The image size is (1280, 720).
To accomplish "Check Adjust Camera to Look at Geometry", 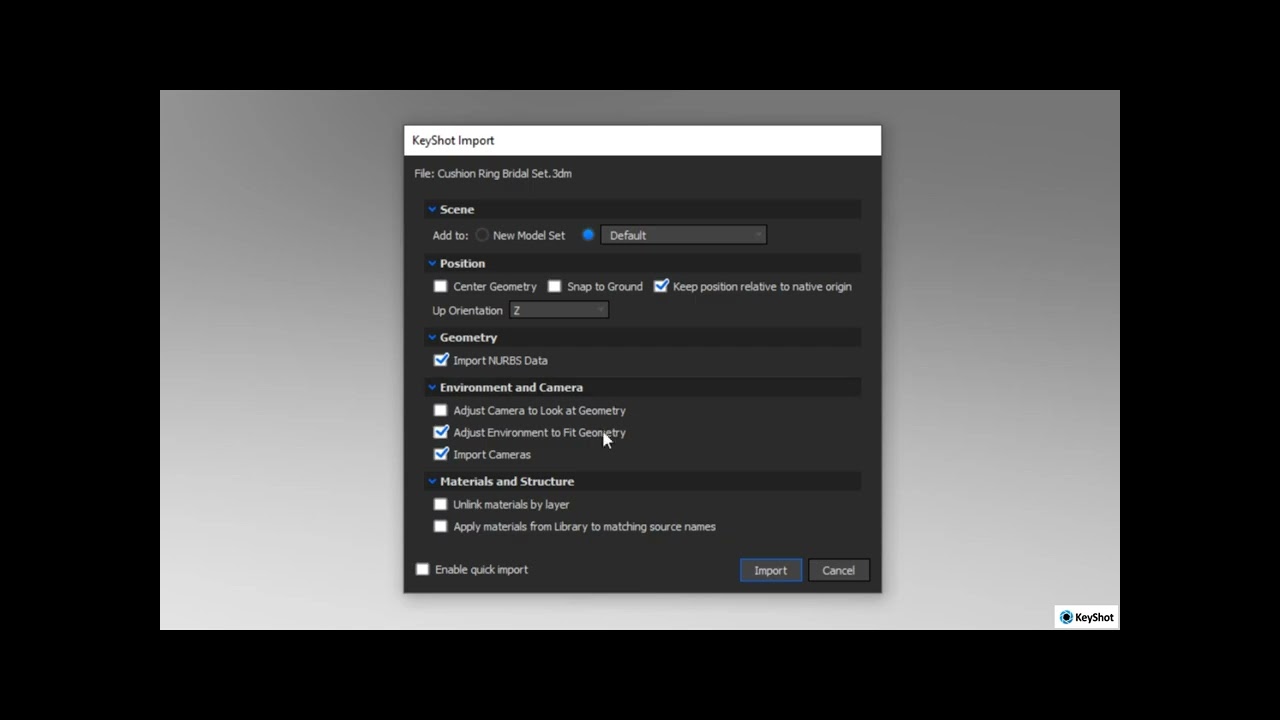I will (x=440, y=410).
